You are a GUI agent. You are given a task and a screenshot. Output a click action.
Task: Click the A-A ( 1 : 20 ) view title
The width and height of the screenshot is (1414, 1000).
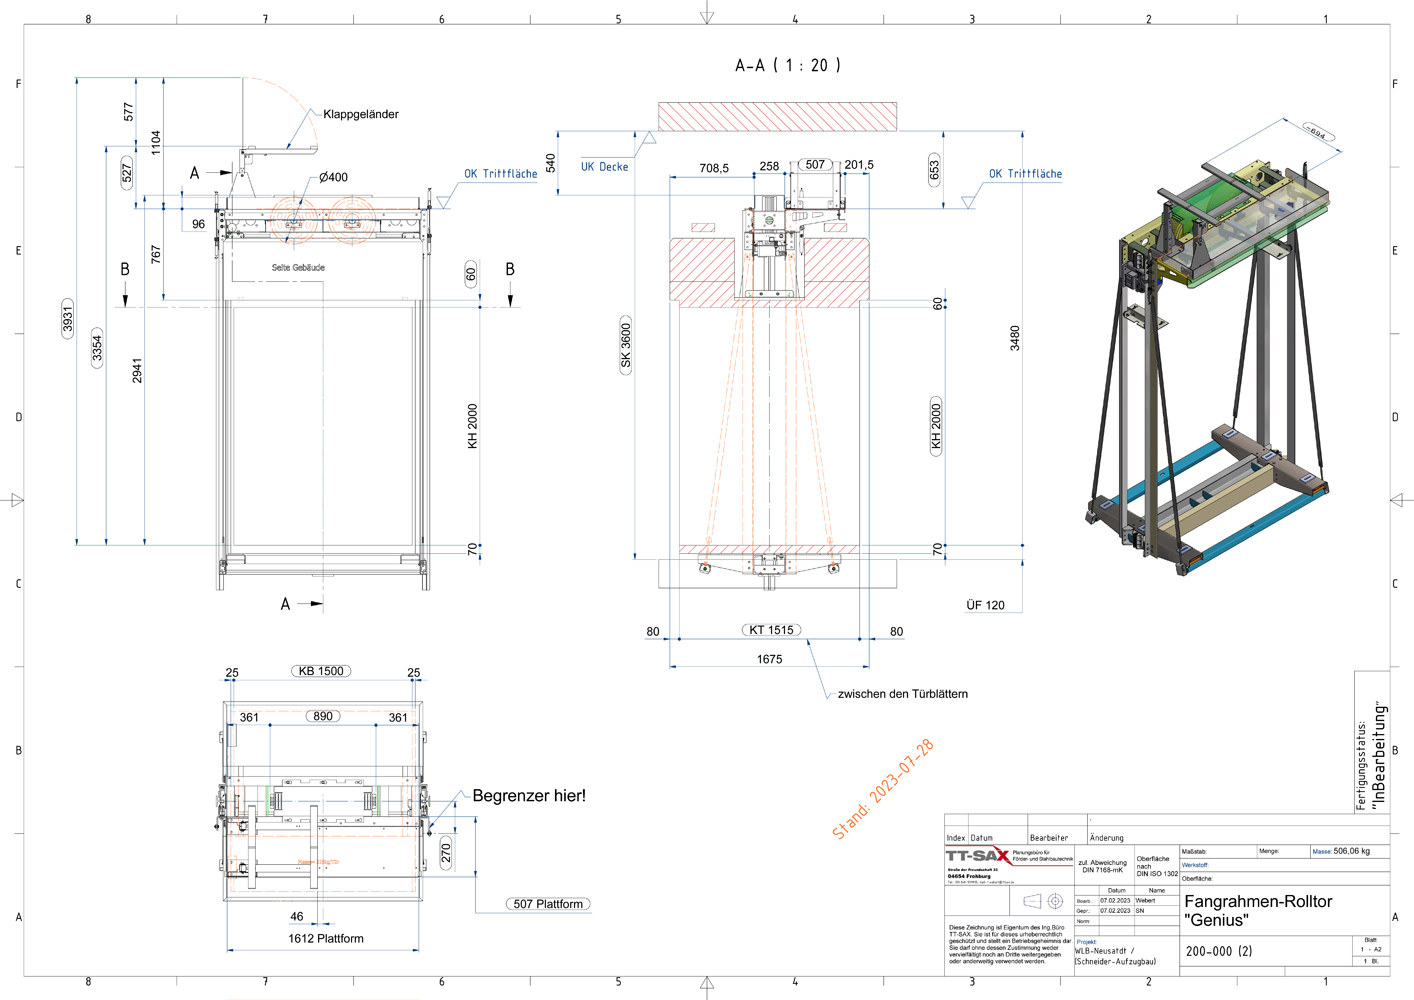pos(788,65)
